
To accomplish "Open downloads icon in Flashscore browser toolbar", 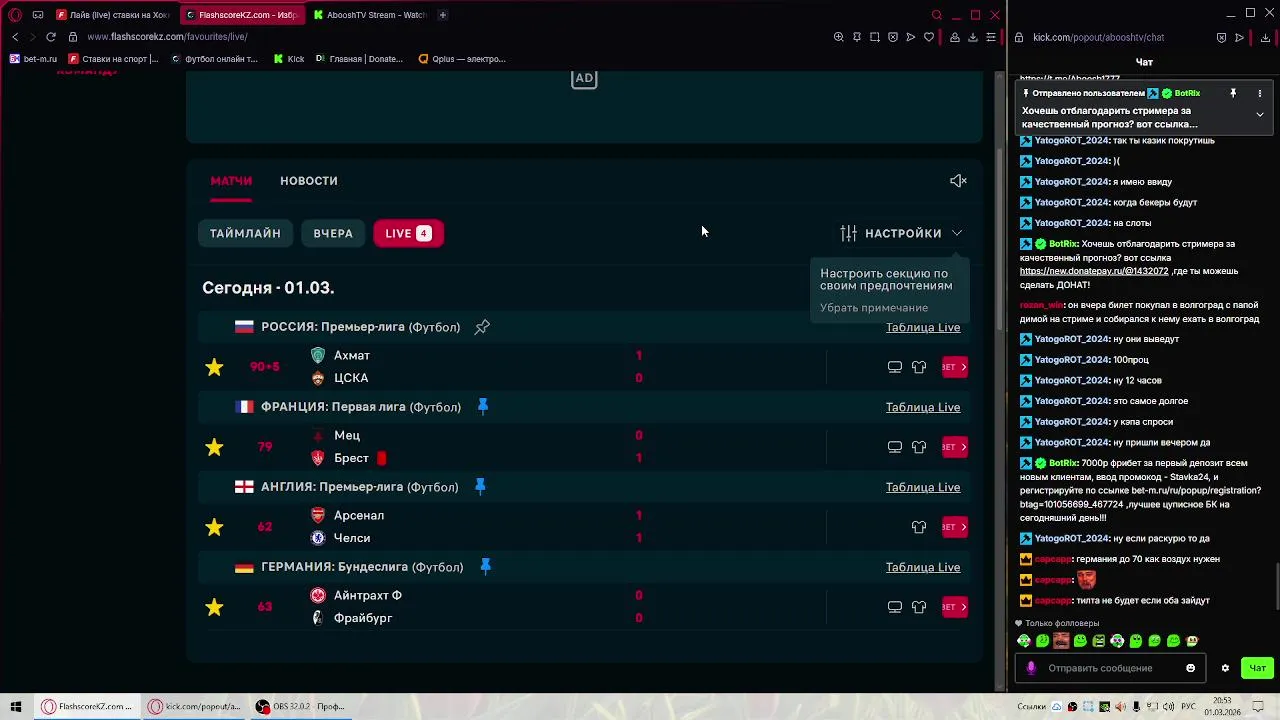I will [x=973, y=37].
